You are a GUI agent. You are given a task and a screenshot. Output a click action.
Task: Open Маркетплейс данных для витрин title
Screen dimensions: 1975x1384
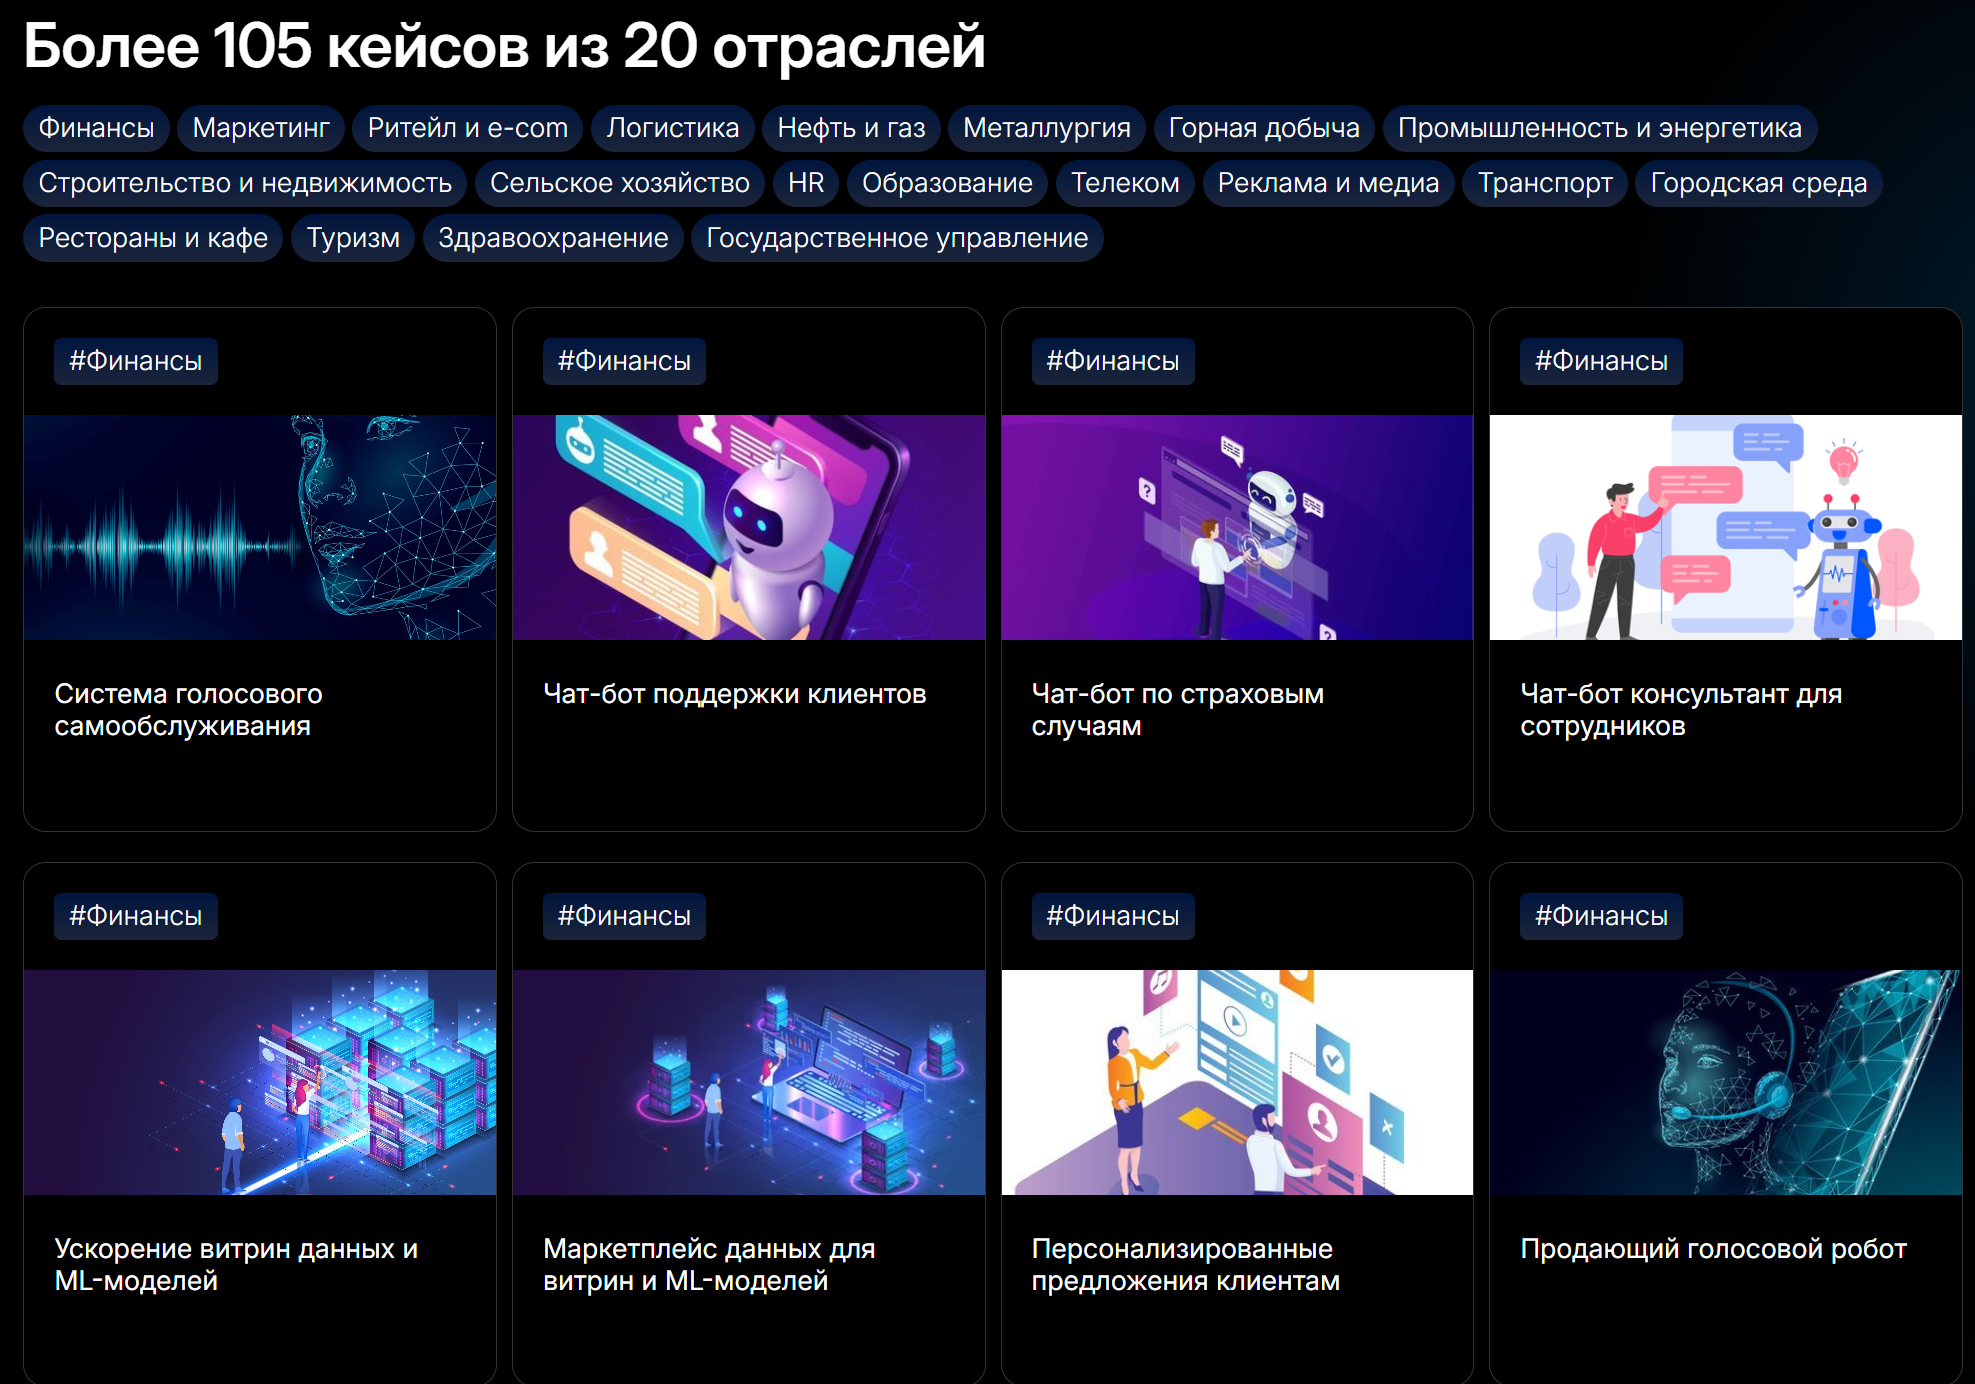click(709, 1265)
